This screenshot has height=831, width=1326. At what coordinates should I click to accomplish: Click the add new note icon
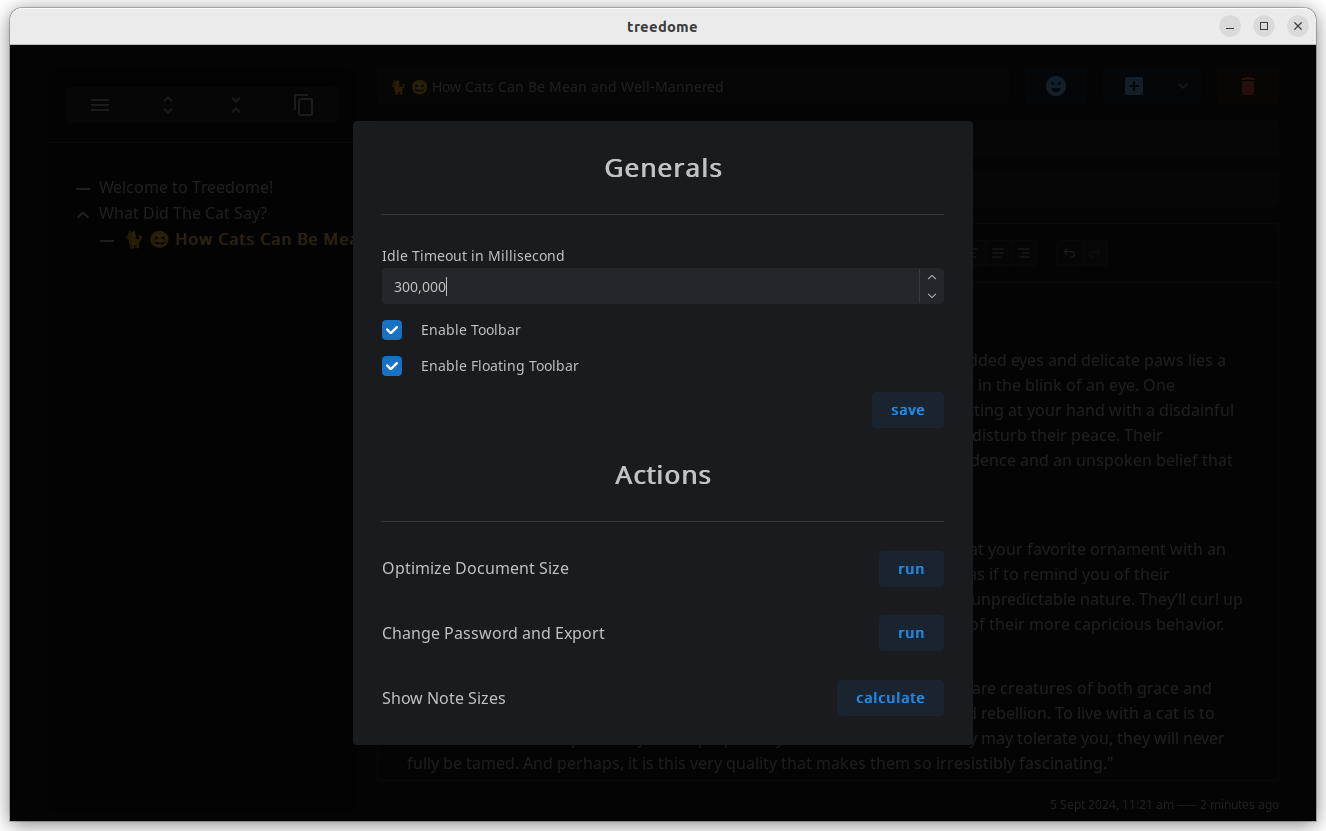pos(1133,86)
